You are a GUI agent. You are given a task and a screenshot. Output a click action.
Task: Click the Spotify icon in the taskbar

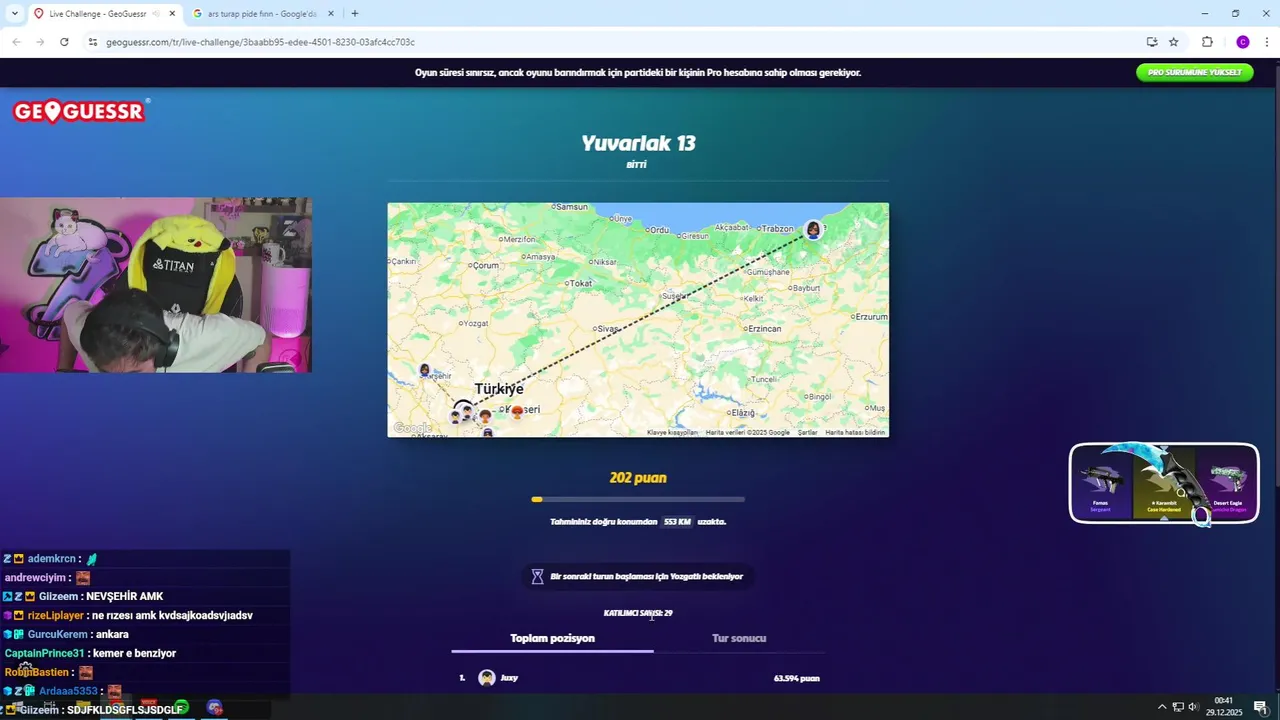point(182,707)
